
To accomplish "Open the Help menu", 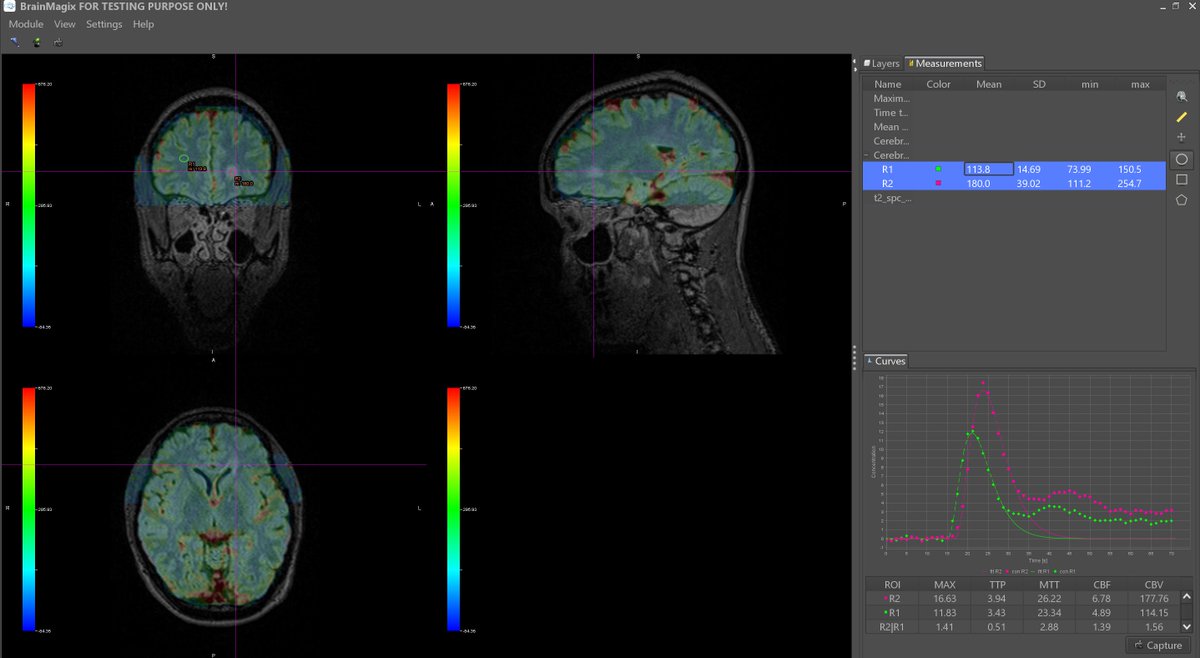I will coord(144,24).
